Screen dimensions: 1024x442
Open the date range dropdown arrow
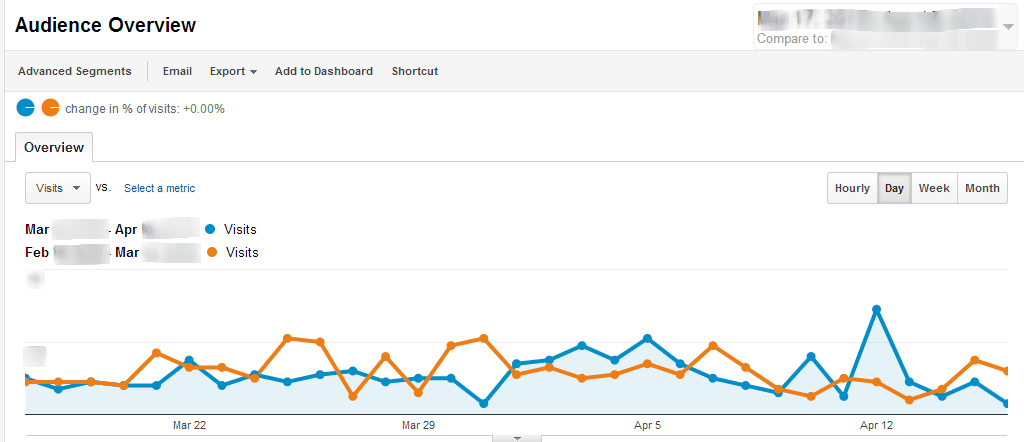[1008, 26]
